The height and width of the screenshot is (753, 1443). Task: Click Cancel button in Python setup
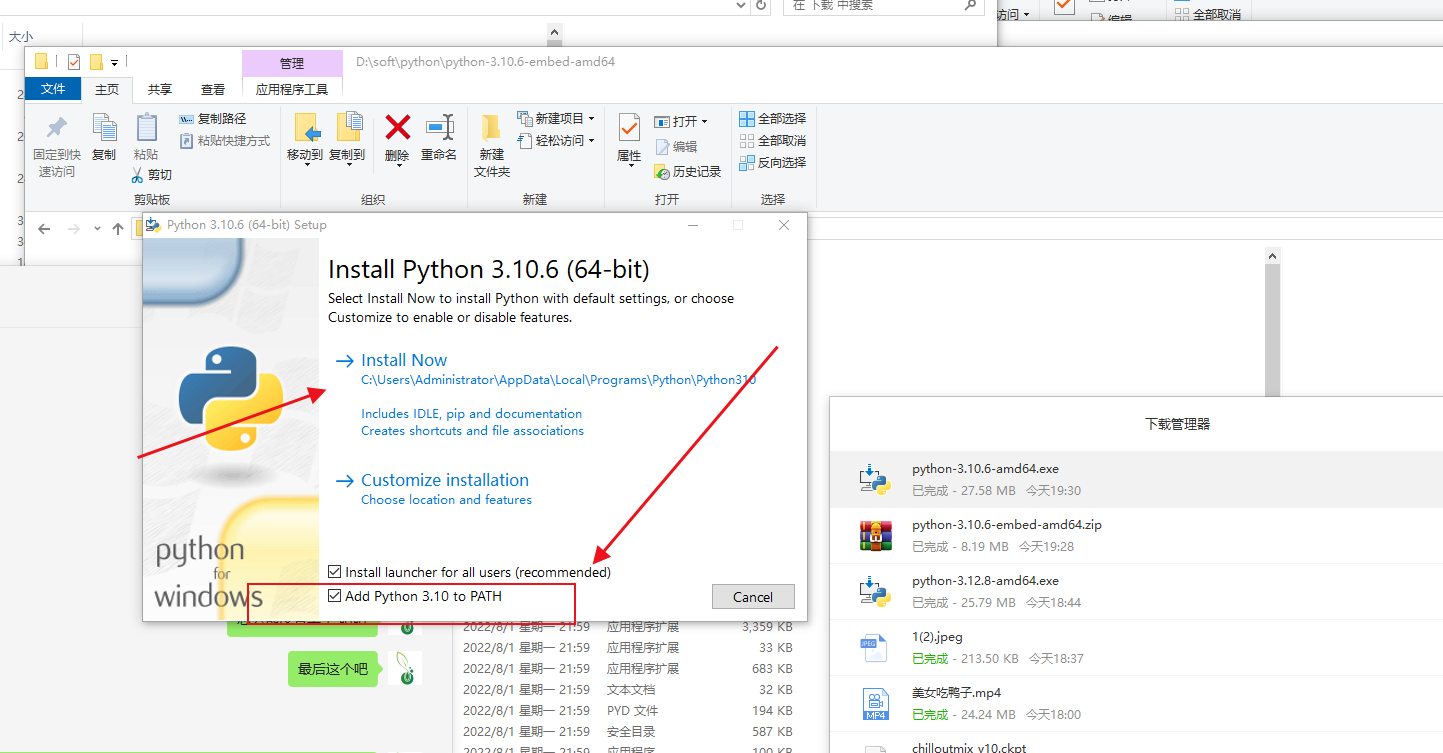coord(753,597)
